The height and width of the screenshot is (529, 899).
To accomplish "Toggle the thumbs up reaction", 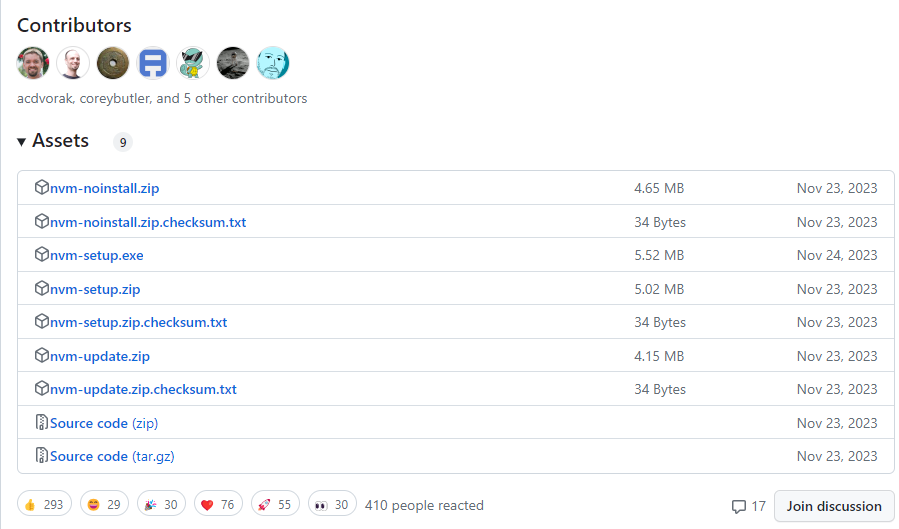I will [43, 505].
